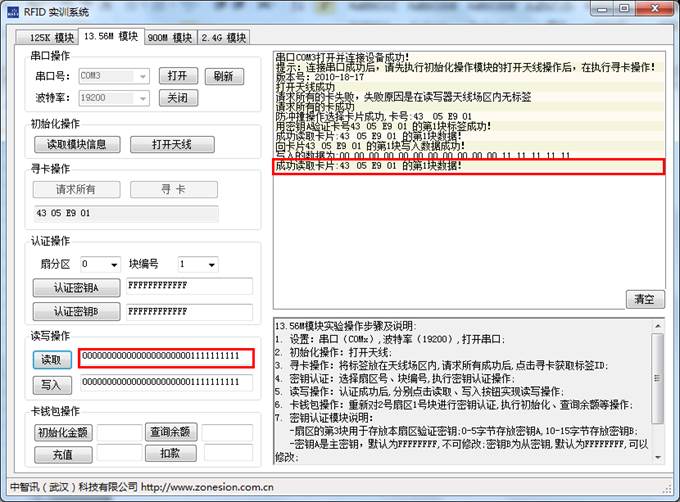Expand the 串口号 COM3 dropdown
This screenshot has width=680, height=502.
(x=143, y=76)
